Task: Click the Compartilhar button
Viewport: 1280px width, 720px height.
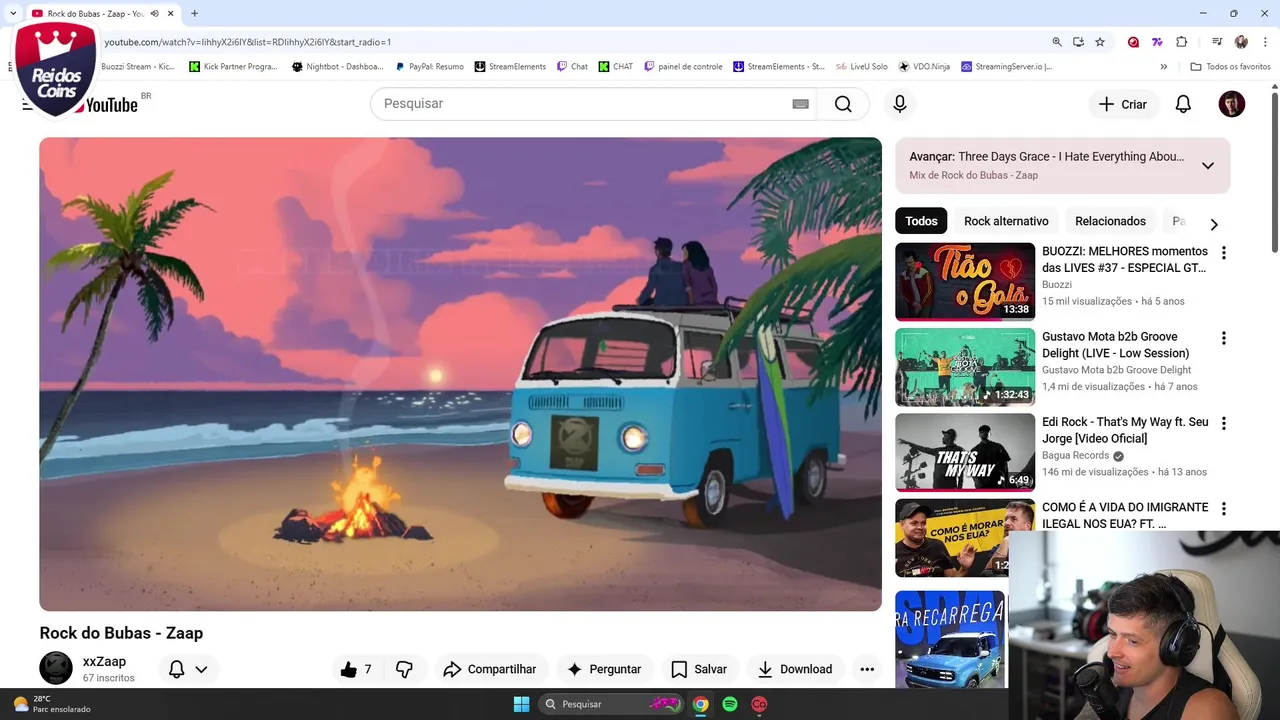Action: pyautogui.click(x=490, y=669)
